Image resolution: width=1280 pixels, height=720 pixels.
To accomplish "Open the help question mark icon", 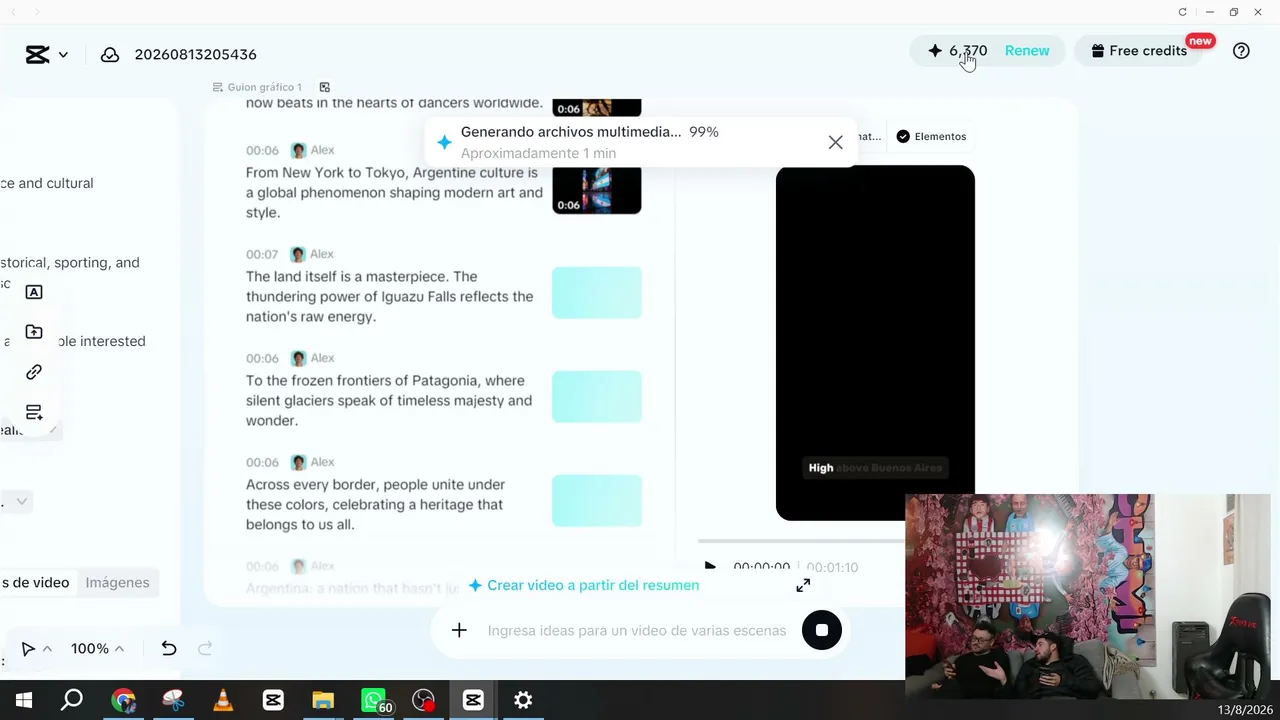I will click(1241, 51).
